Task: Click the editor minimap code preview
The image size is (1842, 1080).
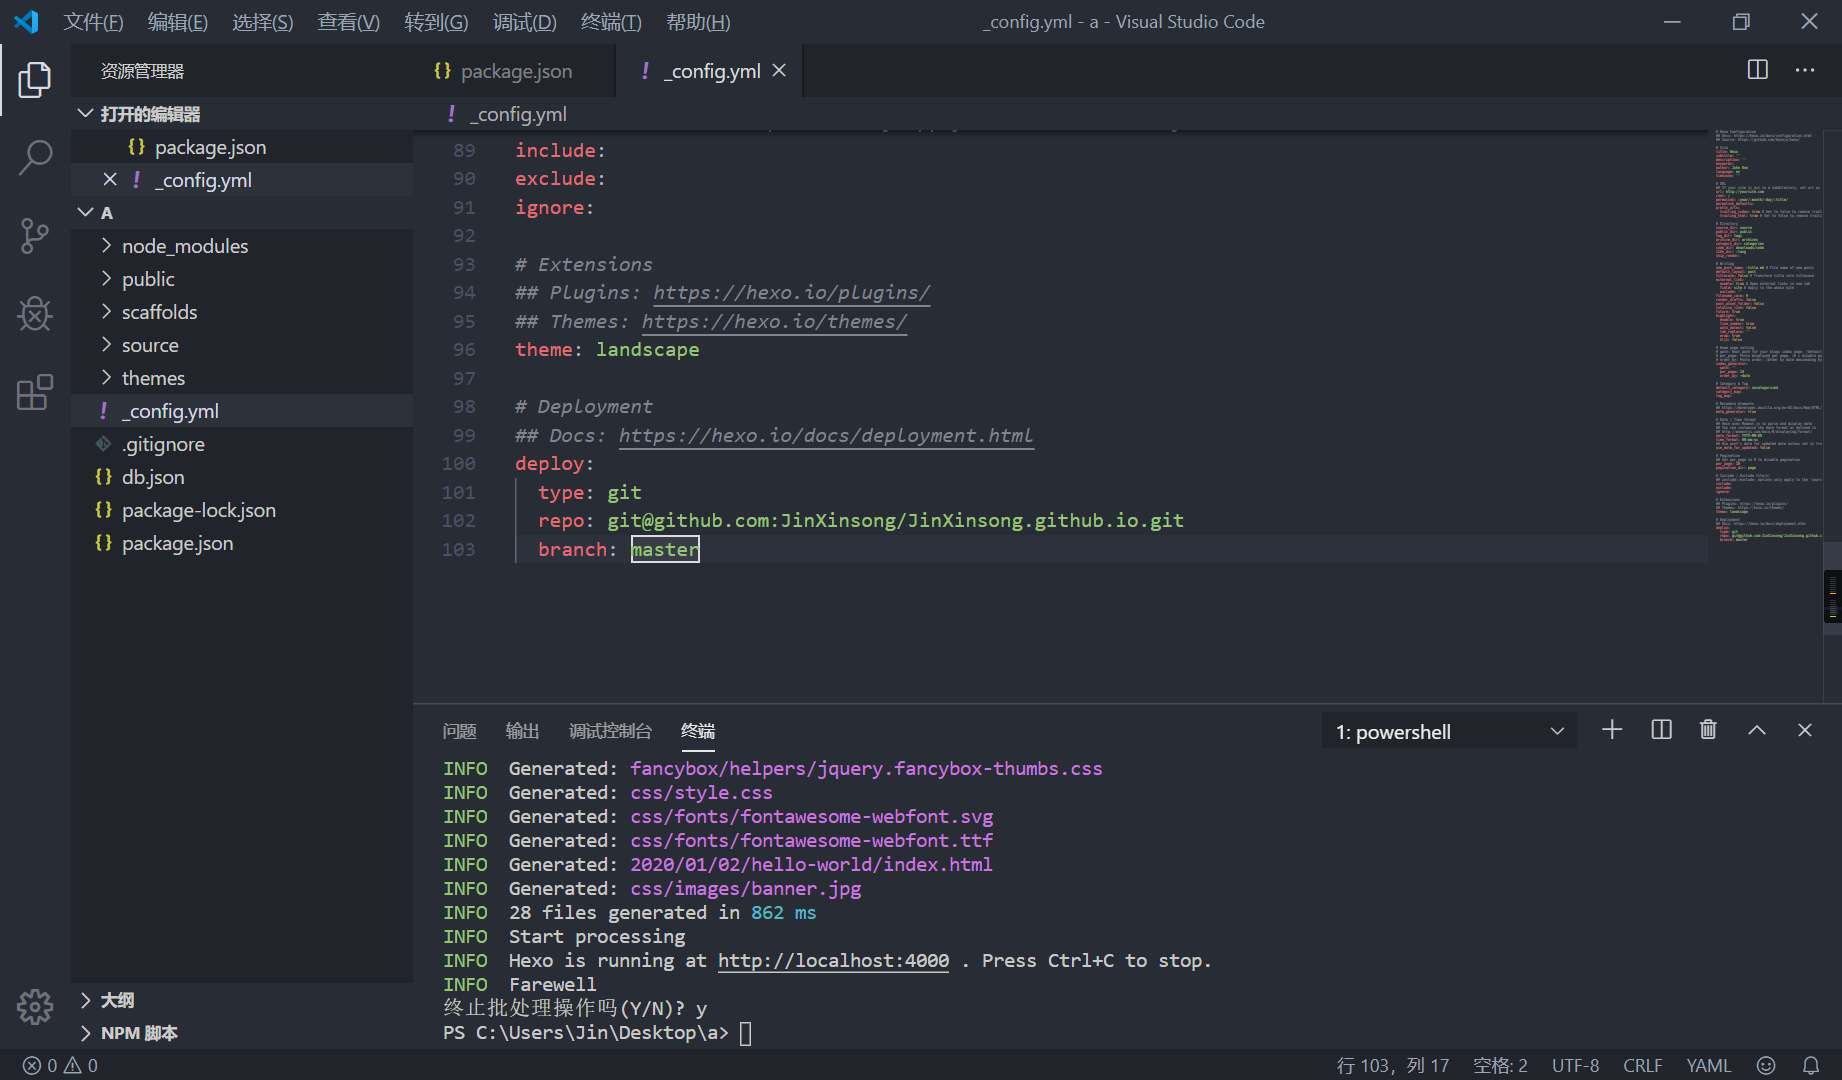Action: [x=1765, y=335]
